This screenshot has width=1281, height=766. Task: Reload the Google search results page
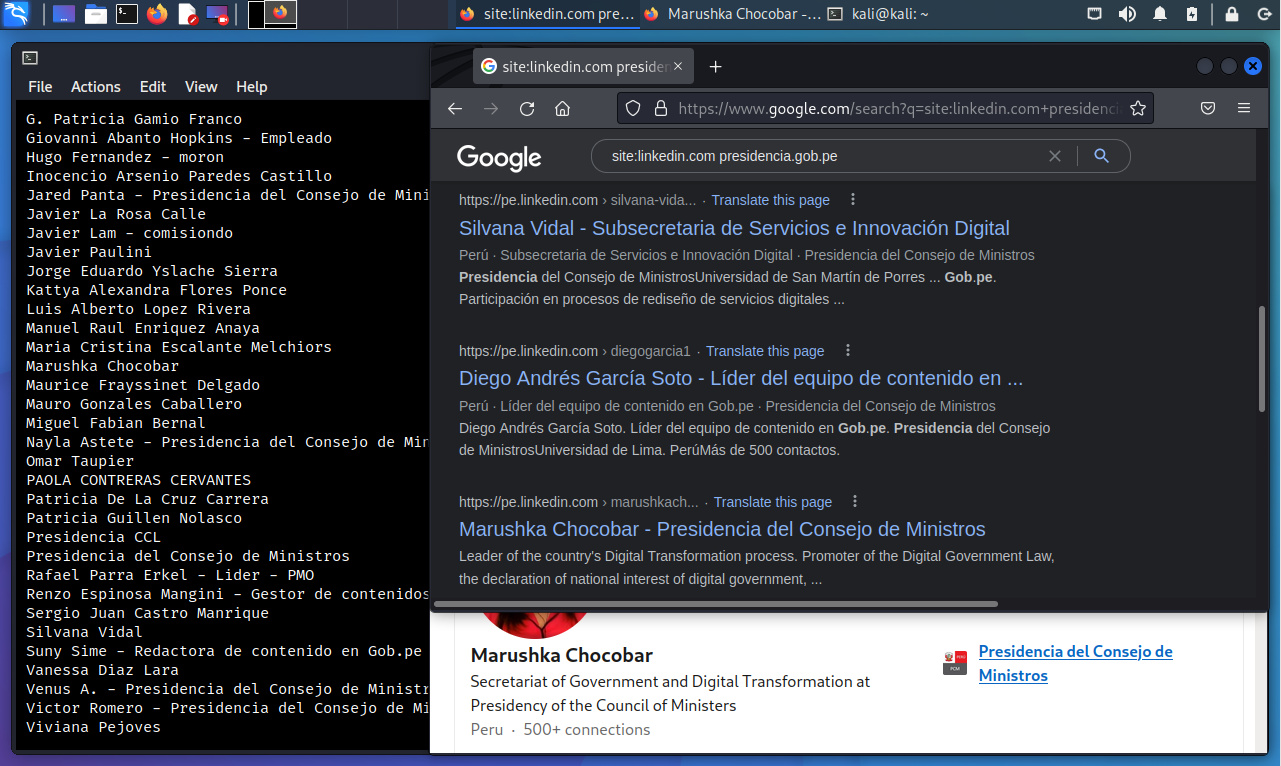527,109
